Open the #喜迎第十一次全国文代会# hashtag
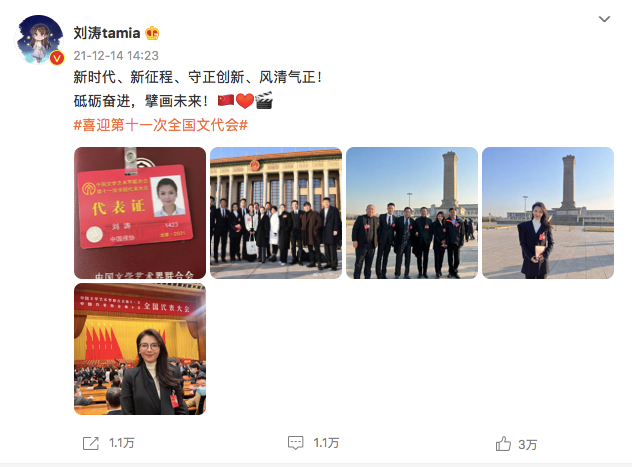The width and height of the screenshot is (632, 467). (160, 125)
